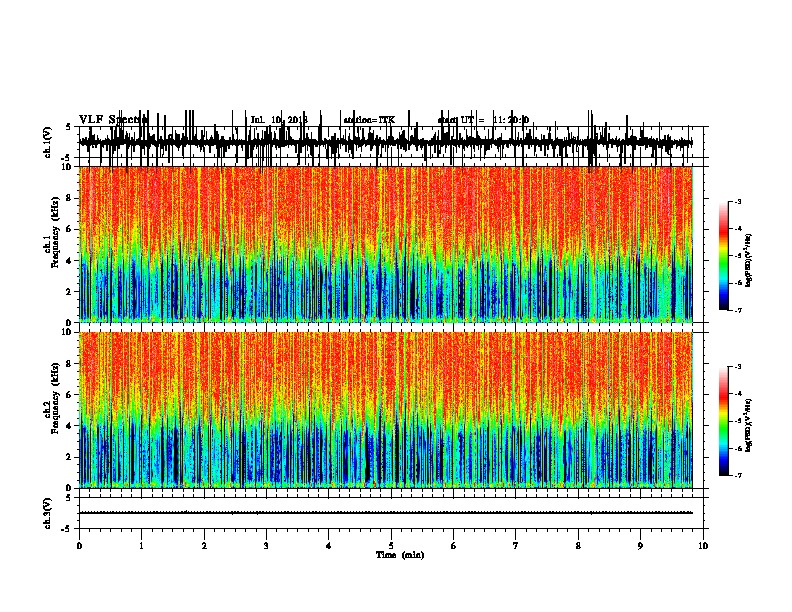Screen dimensions: 792x612
Task: Click the "station=ITK" header text
Action: [x=369, y=120]
